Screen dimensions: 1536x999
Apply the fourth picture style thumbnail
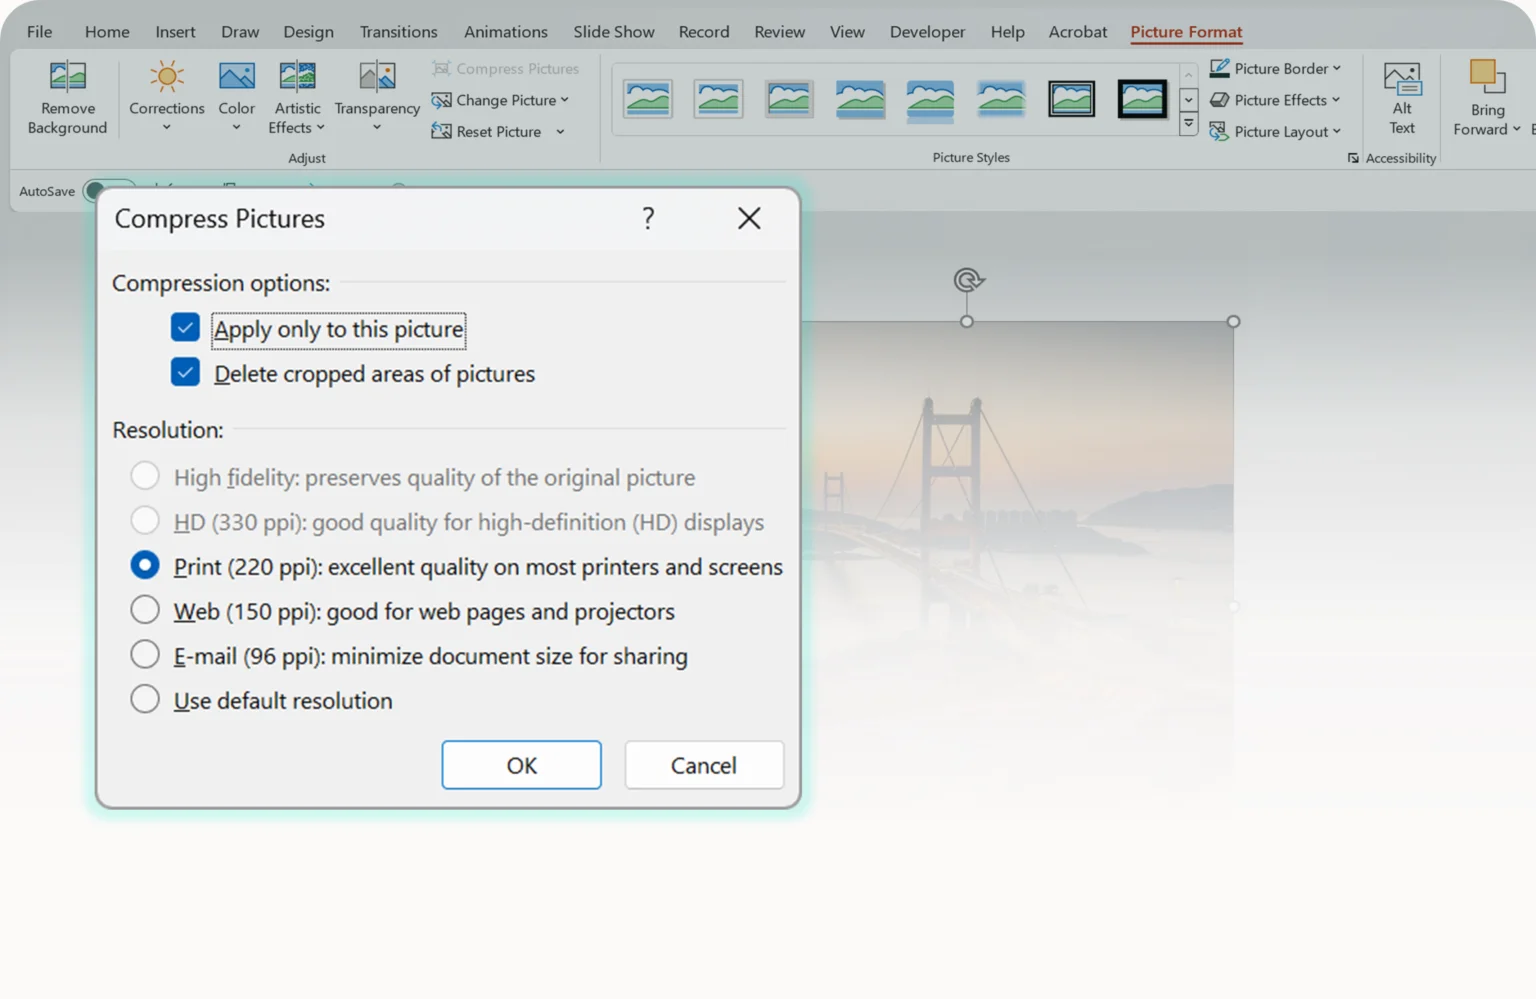tap(860, 99)
